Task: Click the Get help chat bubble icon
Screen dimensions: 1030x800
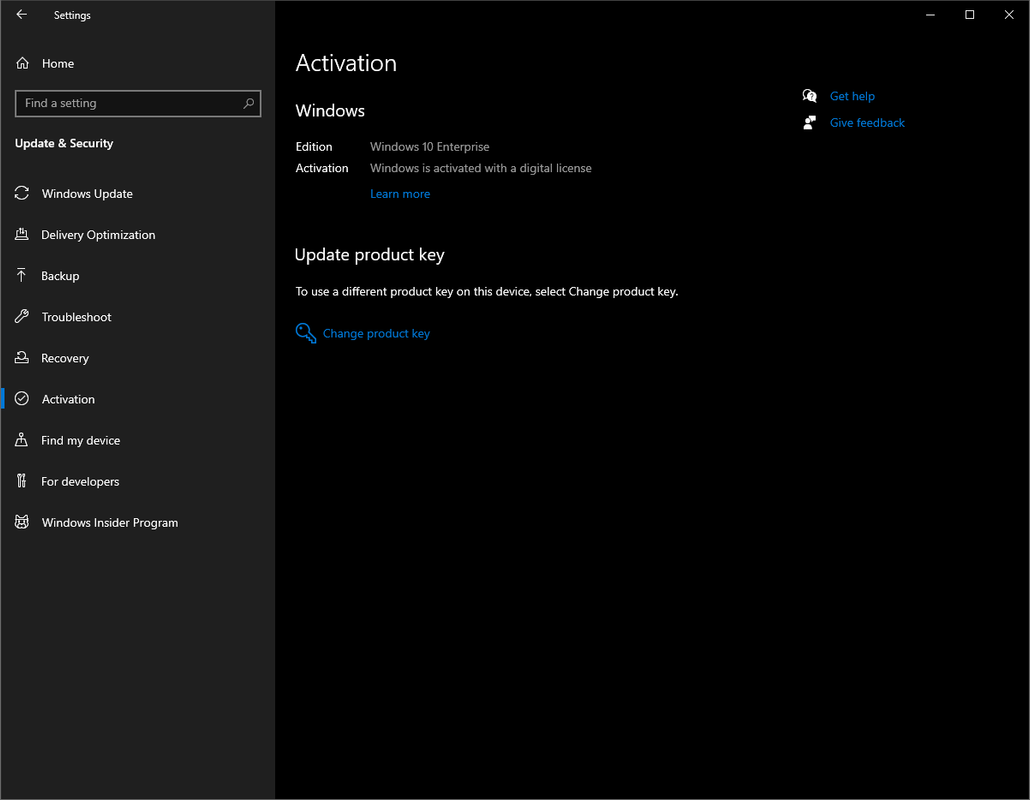Action: point(809,96)
